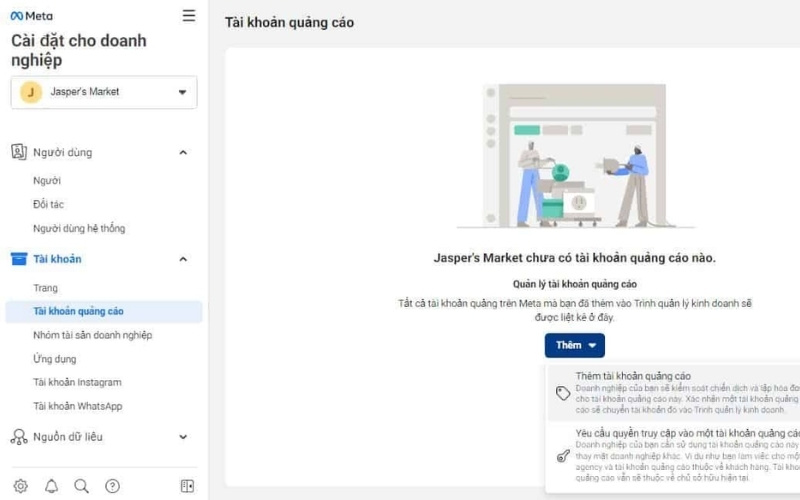Select Người in the sidebar

point(47,181)
